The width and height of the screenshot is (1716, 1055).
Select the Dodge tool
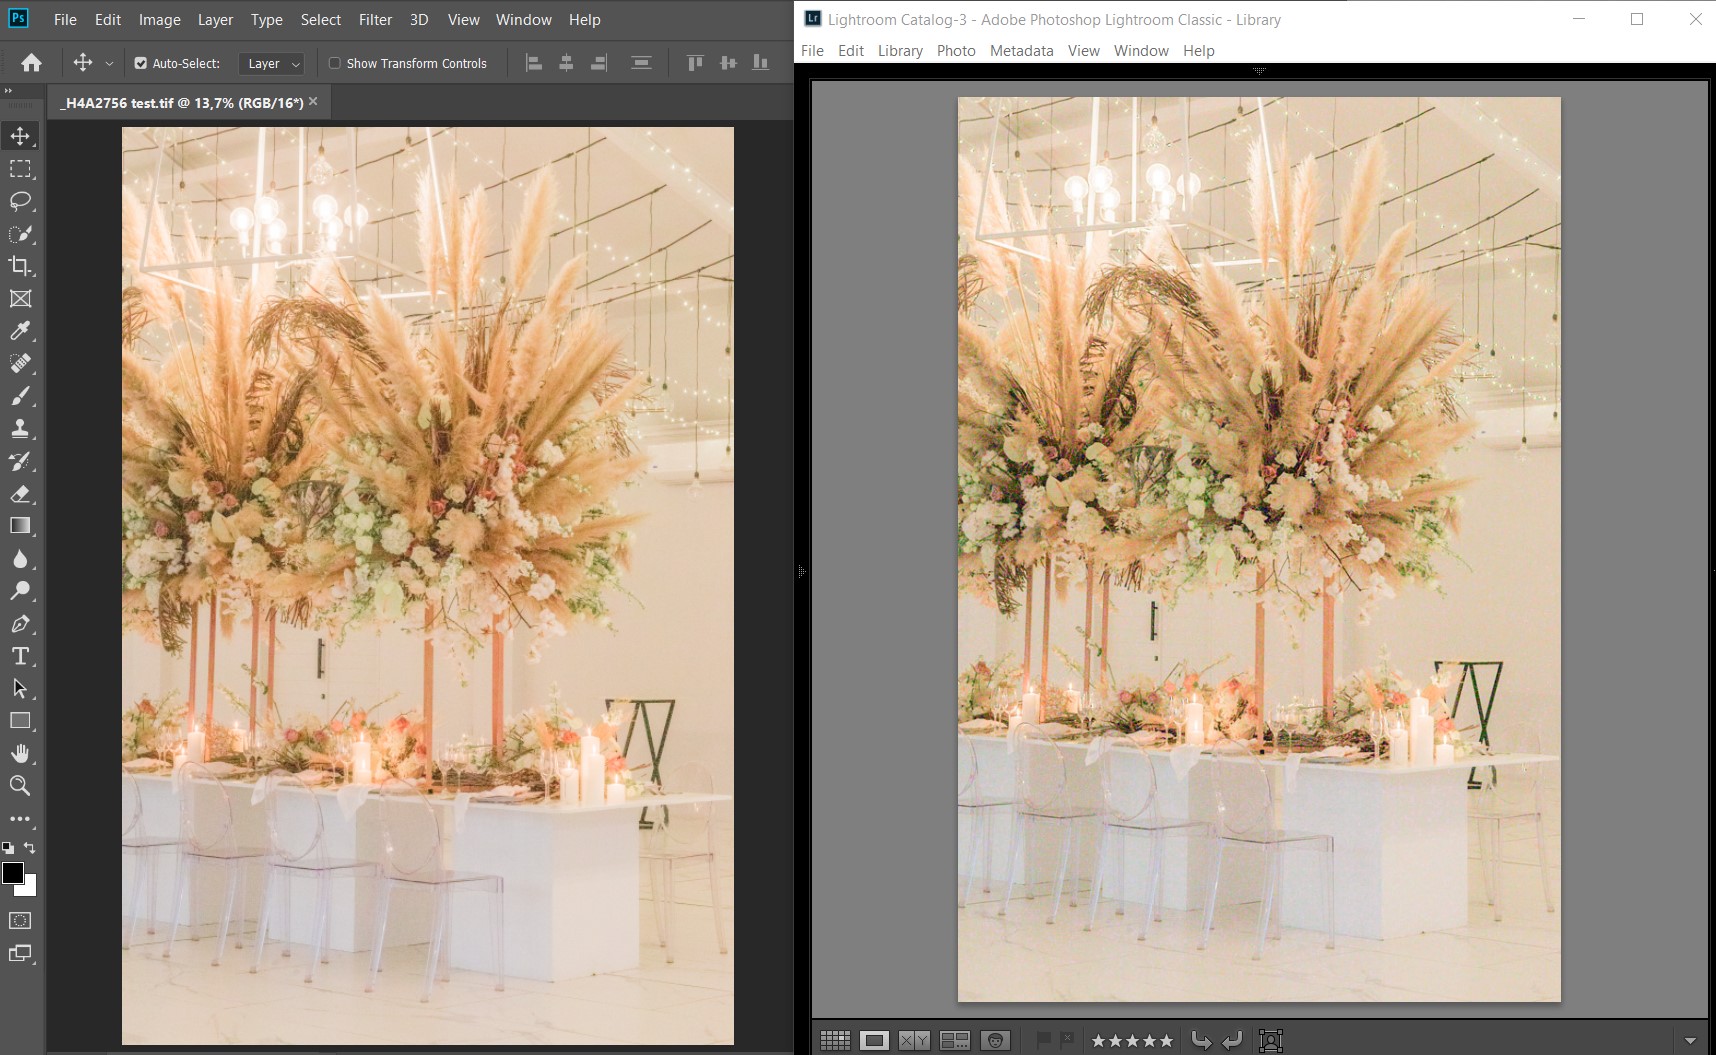[20, 591]
